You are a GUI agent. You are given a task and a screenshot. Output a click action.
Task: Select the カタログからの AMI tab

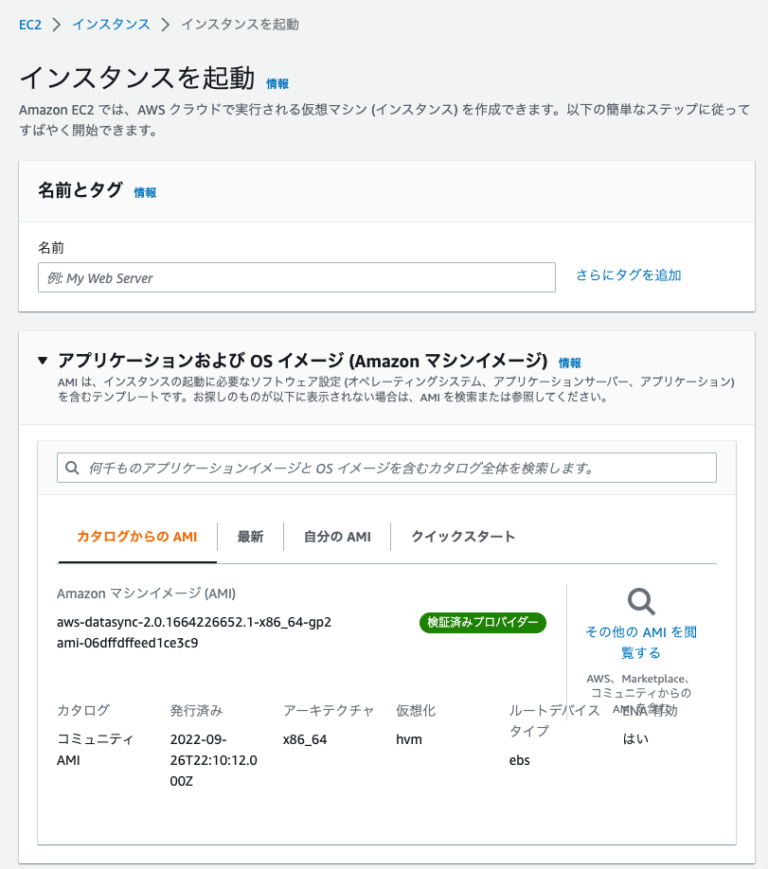(x=136, y=536)
